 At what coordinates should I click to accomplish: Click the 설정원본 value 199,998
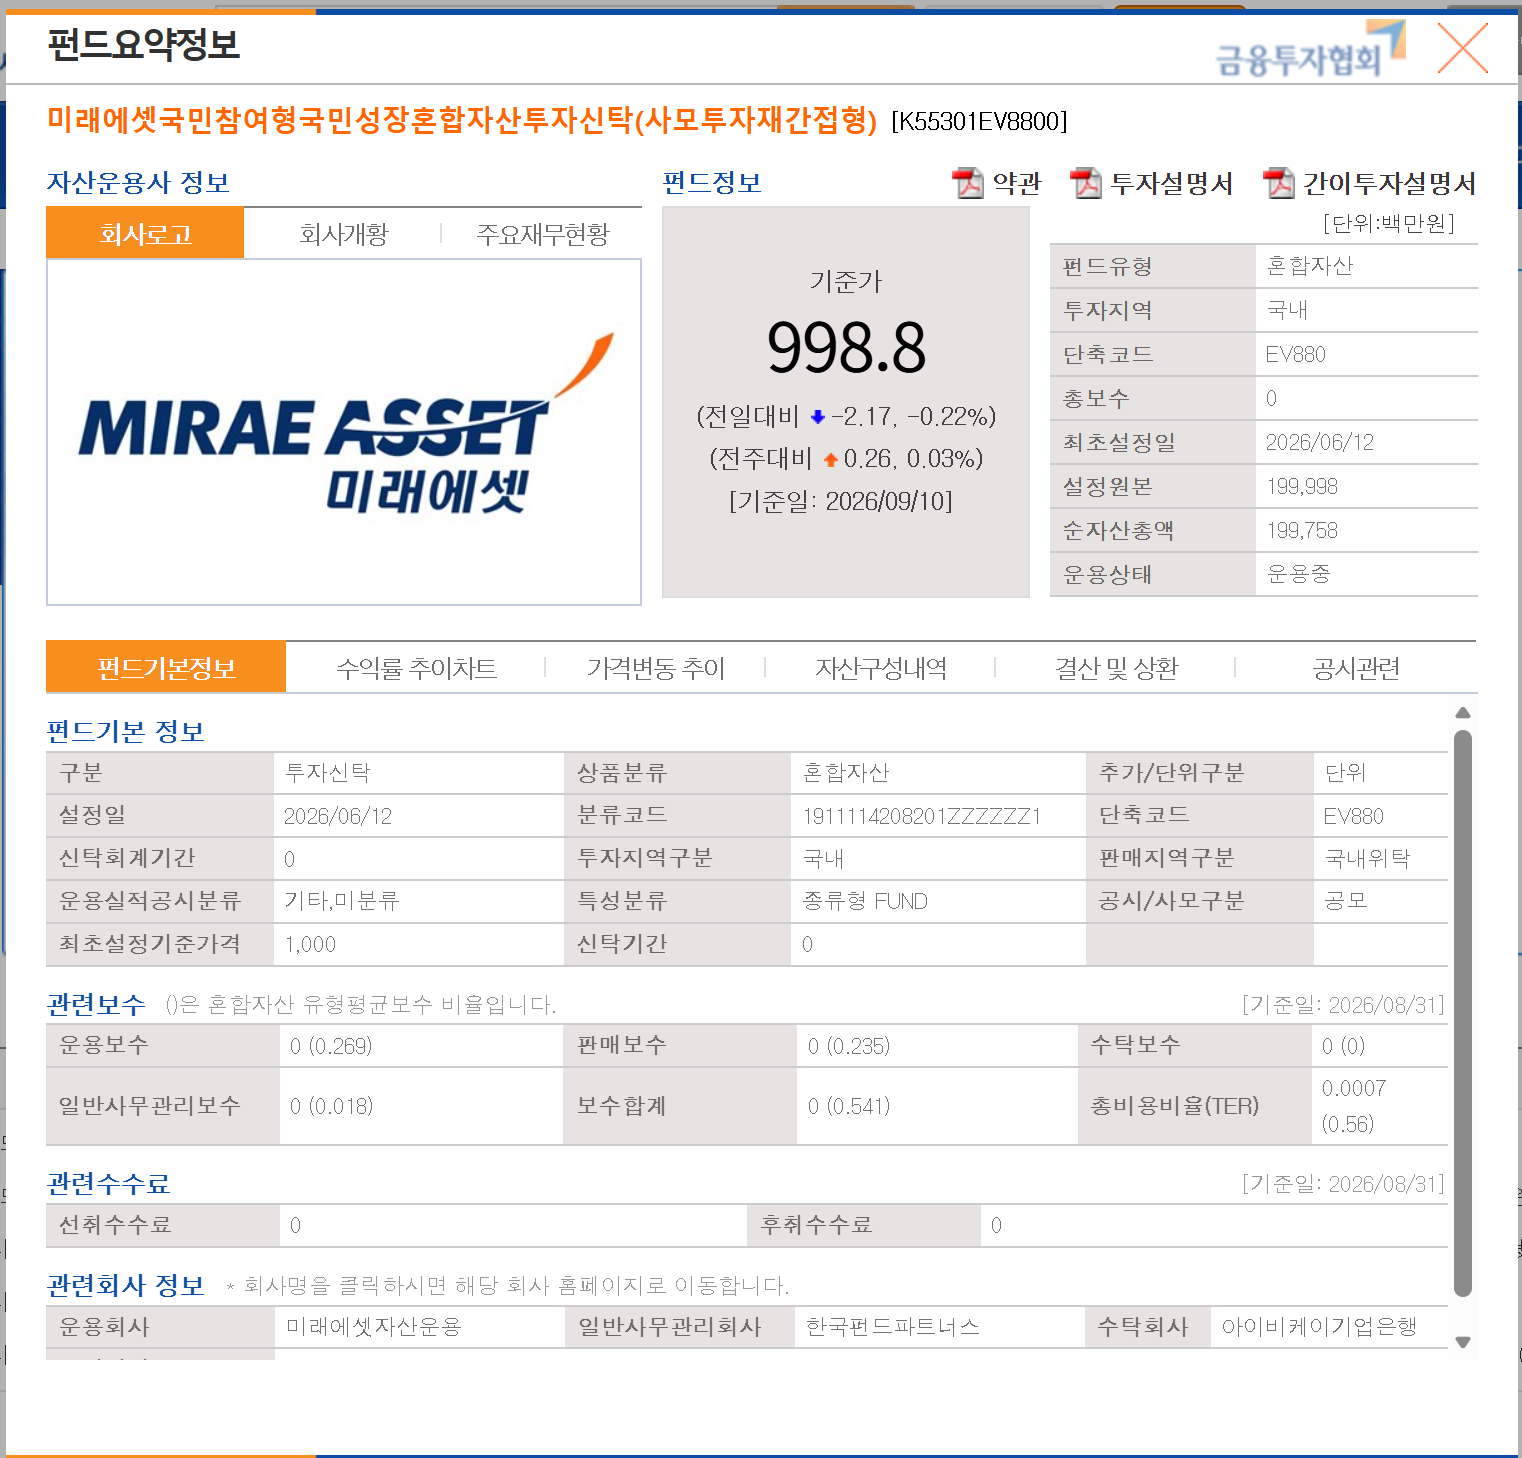[1302, 487]
